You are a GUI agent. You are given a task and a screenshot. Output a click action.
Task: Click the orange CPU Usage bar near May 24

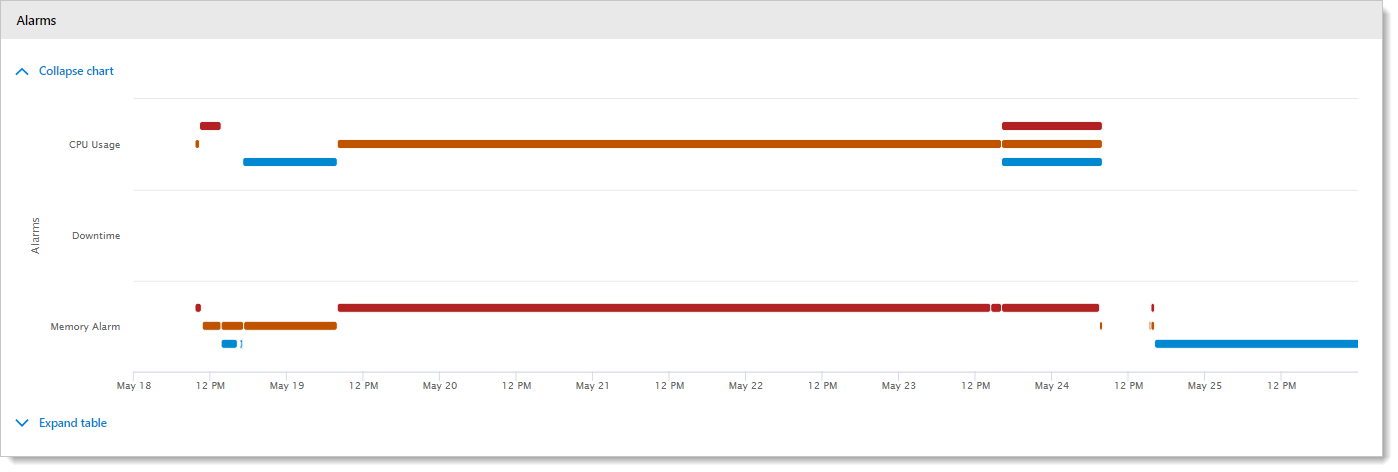point(1051,144)
